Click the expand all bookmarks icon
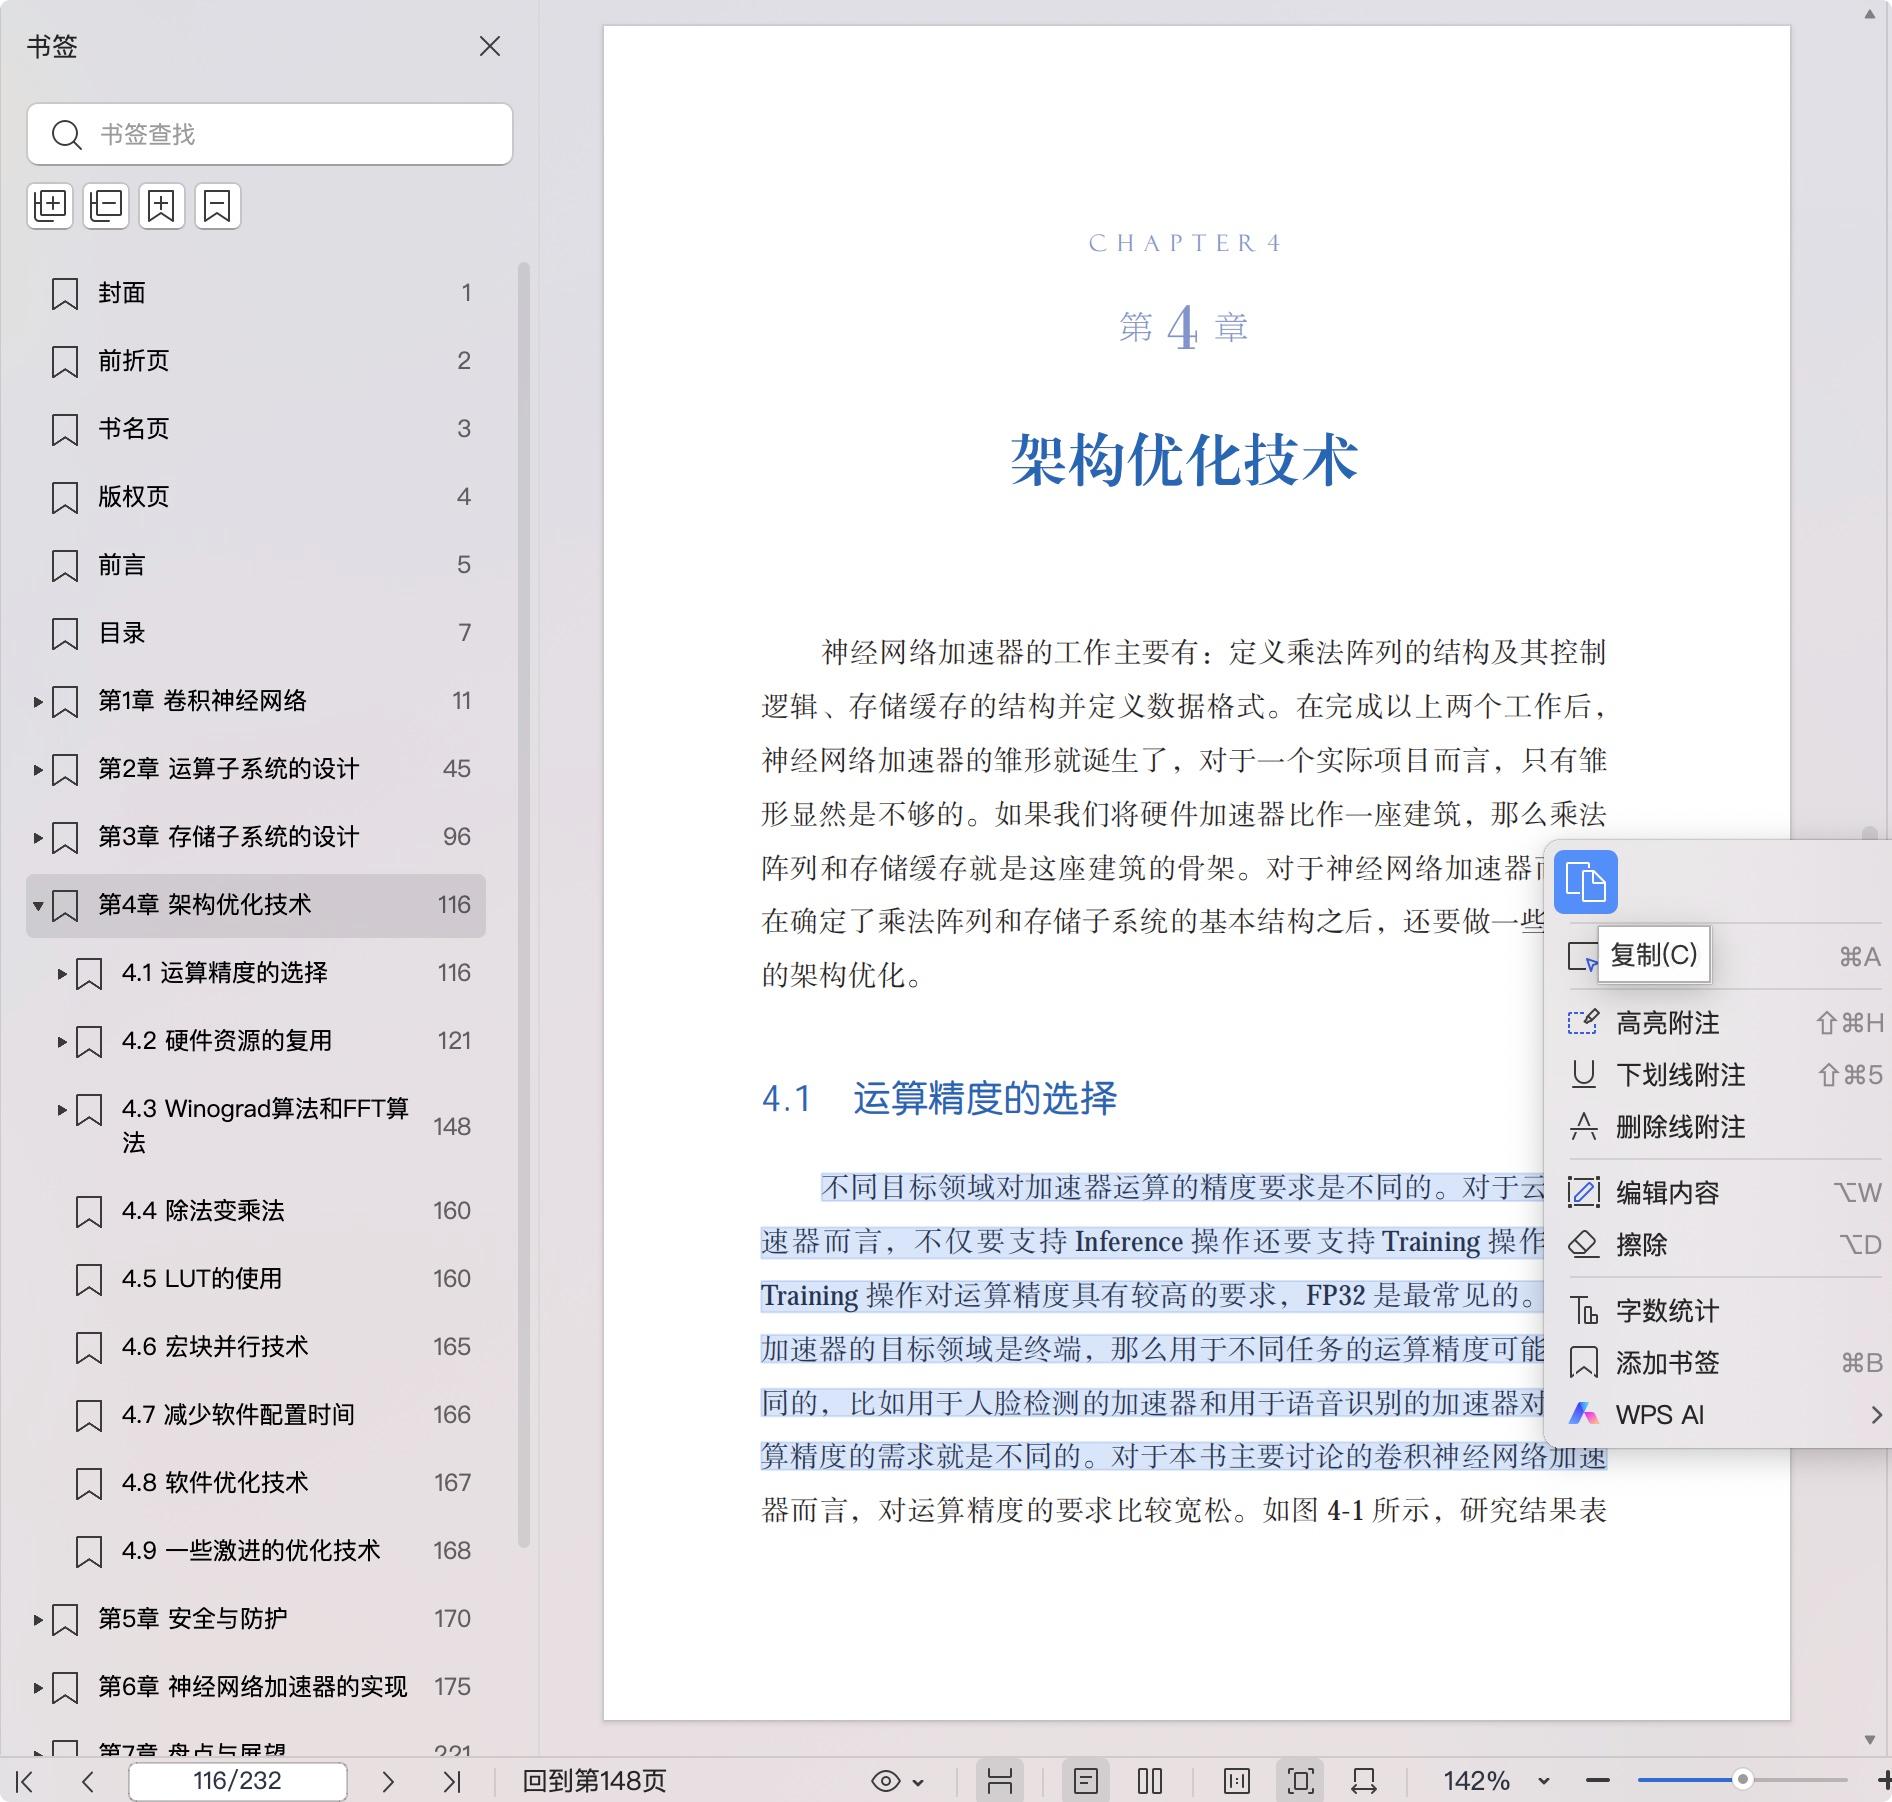 (x=50, y=206)
